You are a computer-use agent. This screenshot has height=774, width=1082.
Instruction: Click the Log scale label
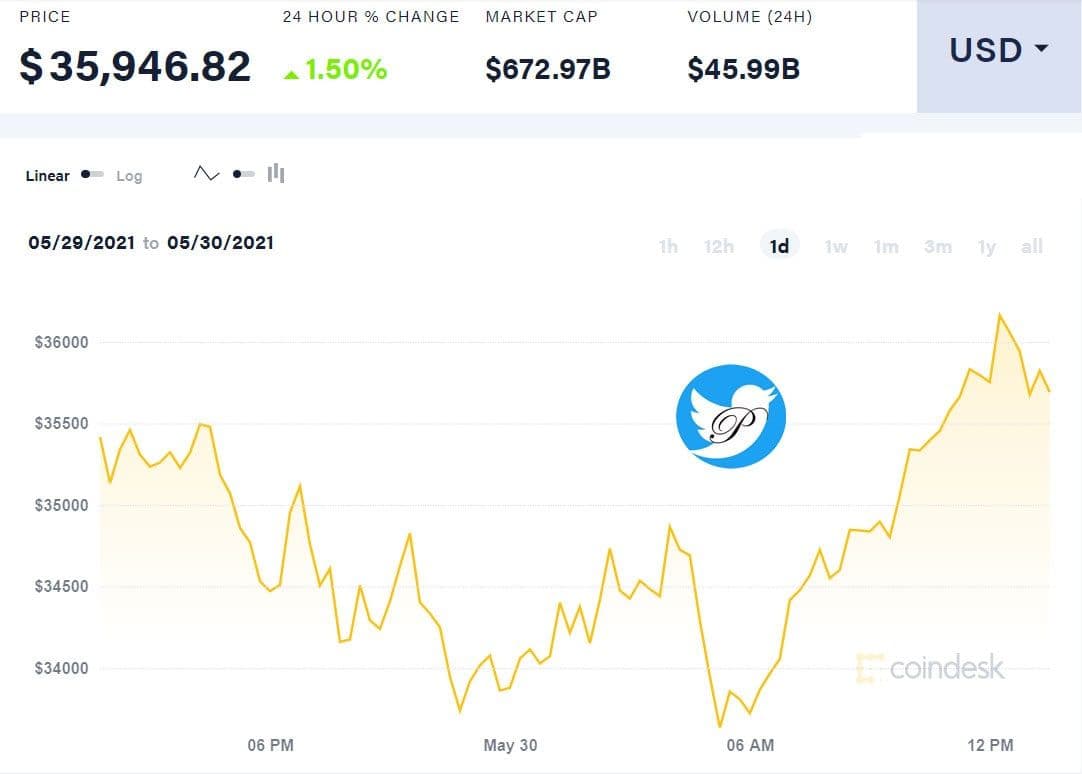pyautogui.click(x=129, y=176)
